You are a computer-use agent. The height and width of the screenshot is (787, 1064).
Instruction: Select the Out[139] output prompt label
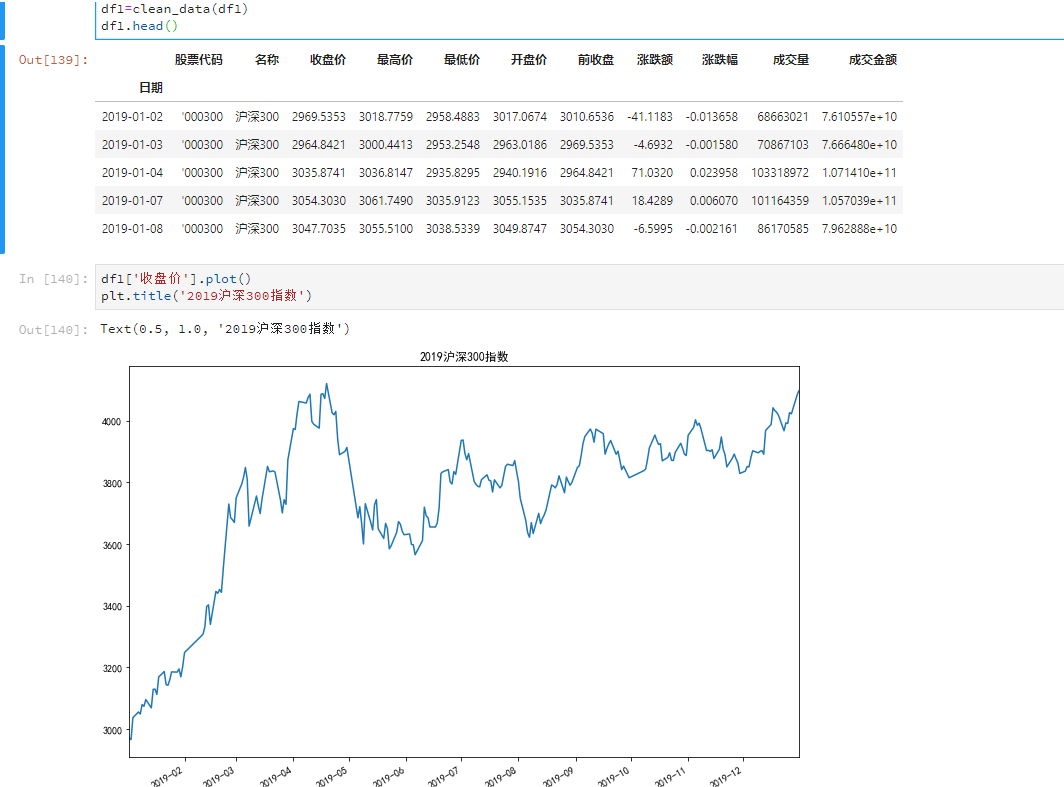54,60
